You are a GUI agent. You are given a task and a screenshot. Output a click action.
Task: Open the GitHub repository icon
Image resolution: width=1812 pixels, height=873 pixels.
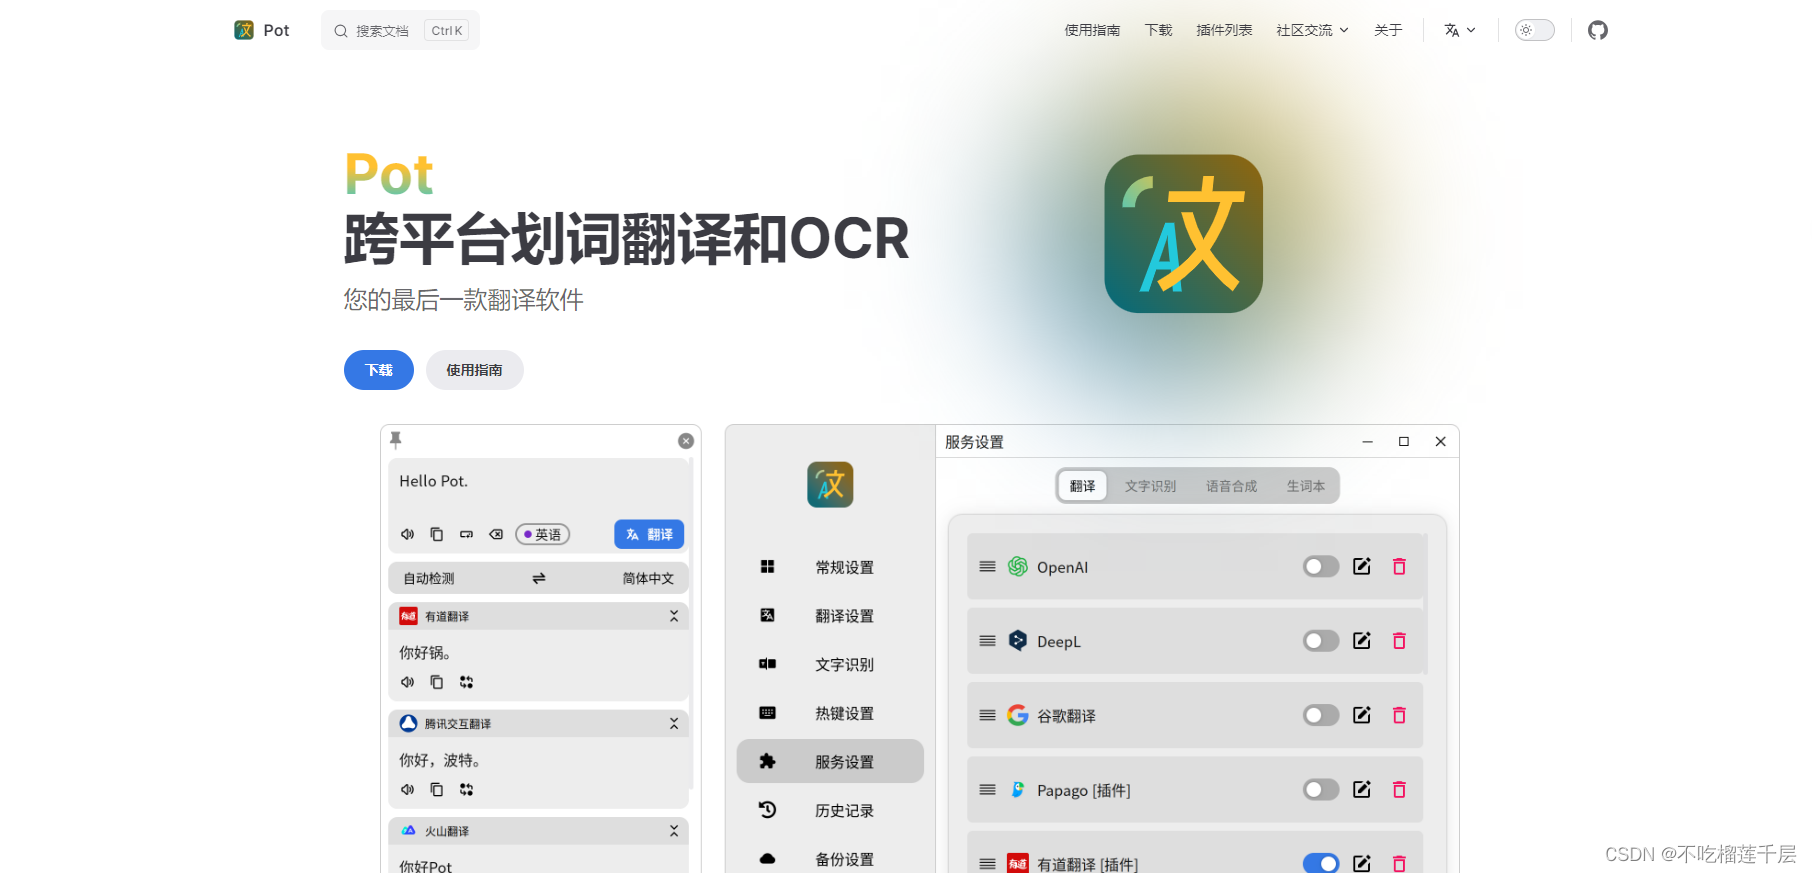point(1598,30)
